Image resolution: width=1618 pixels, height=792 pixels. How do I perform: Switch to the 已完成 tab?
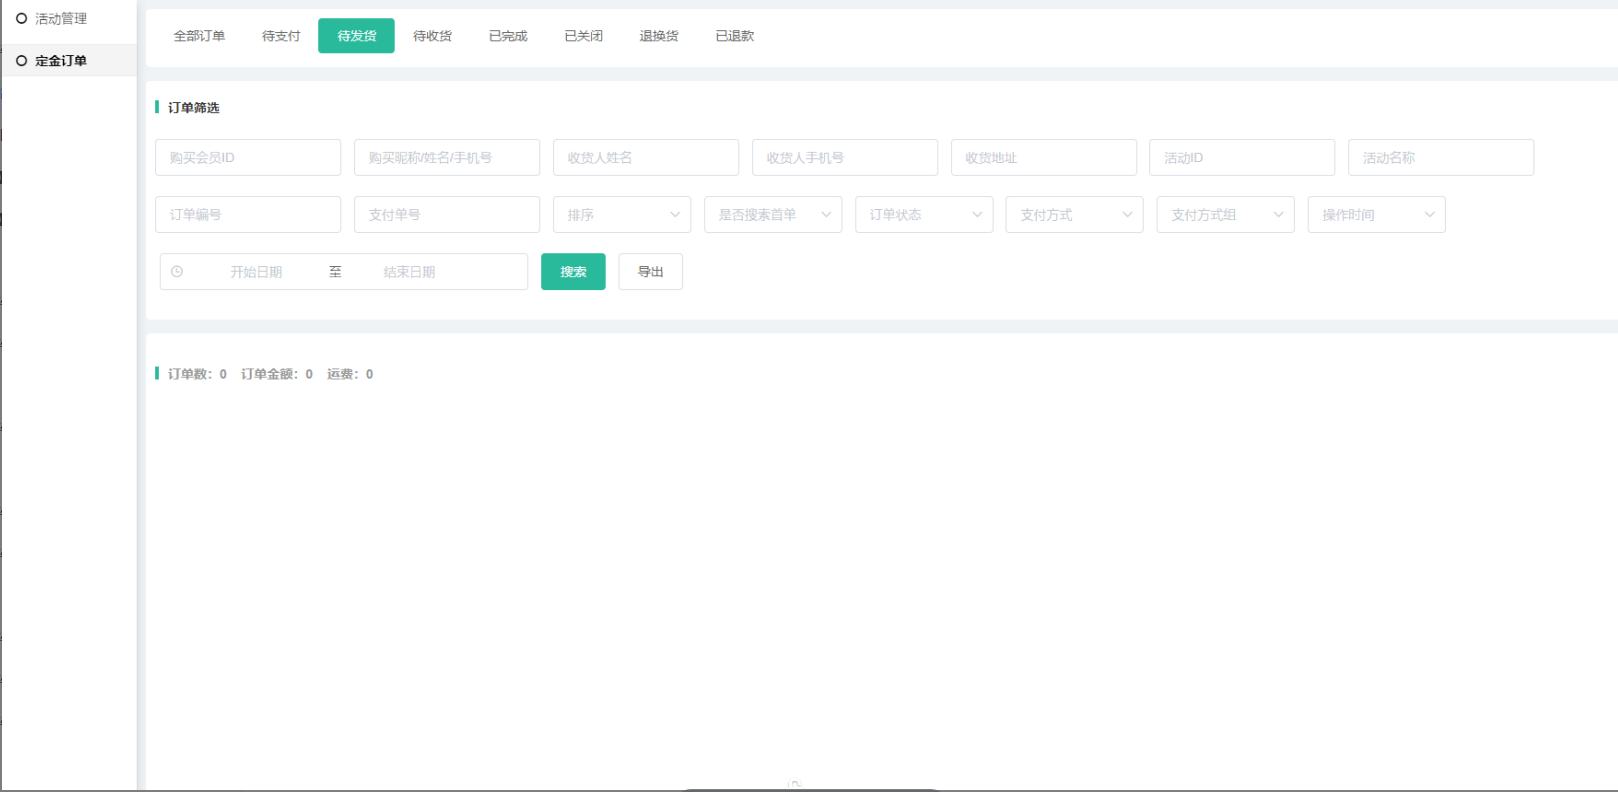pyautogui.click(x=508, y=36)
